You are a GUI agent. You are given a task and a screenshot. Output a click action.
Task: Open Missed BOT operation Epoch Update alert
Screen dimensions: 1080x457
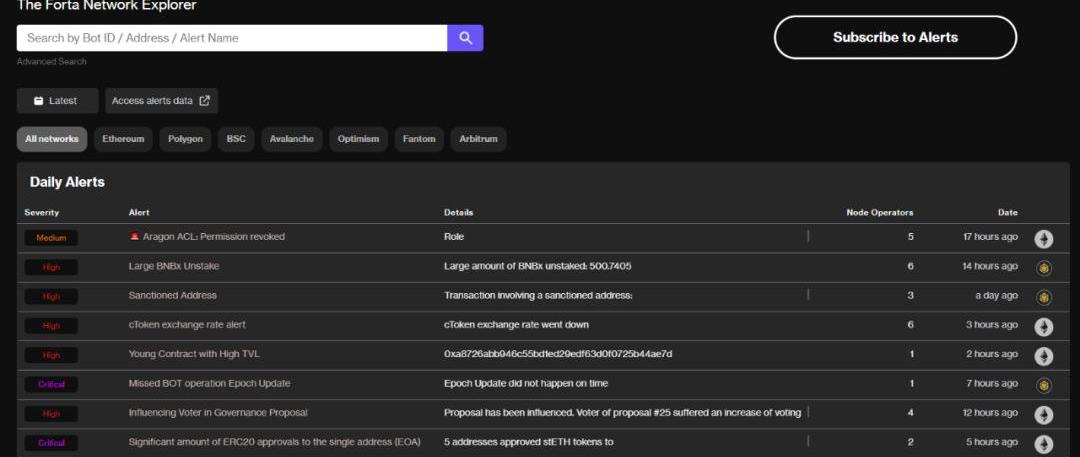209,383
